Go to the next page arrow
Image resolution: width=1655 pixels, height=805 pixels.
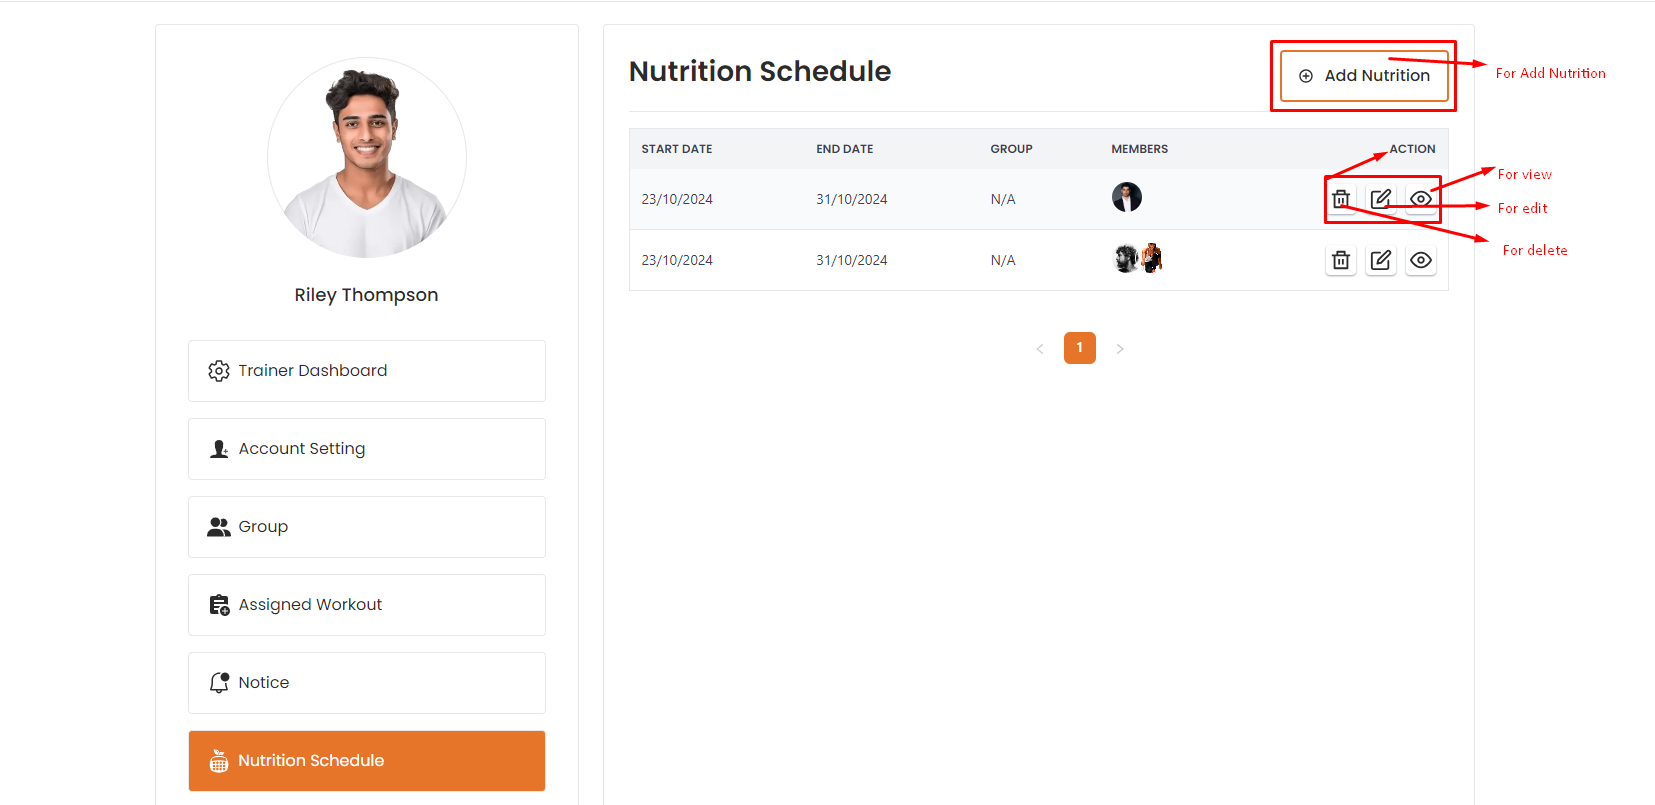1120,349
